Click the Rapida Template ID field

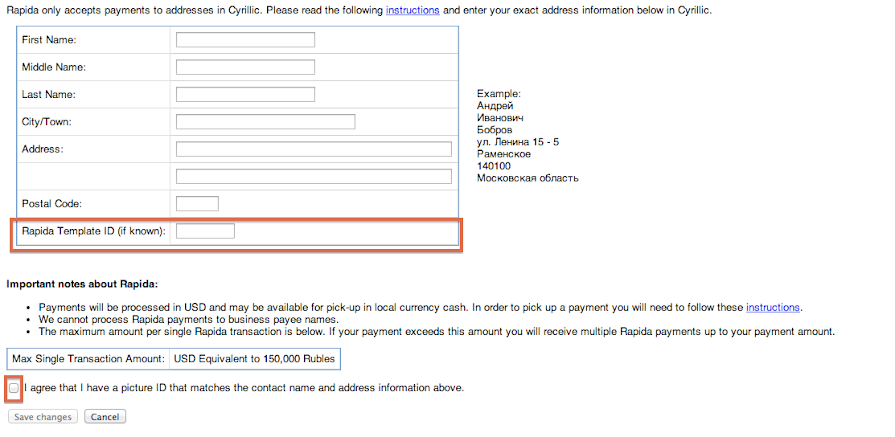coord(205,231)
